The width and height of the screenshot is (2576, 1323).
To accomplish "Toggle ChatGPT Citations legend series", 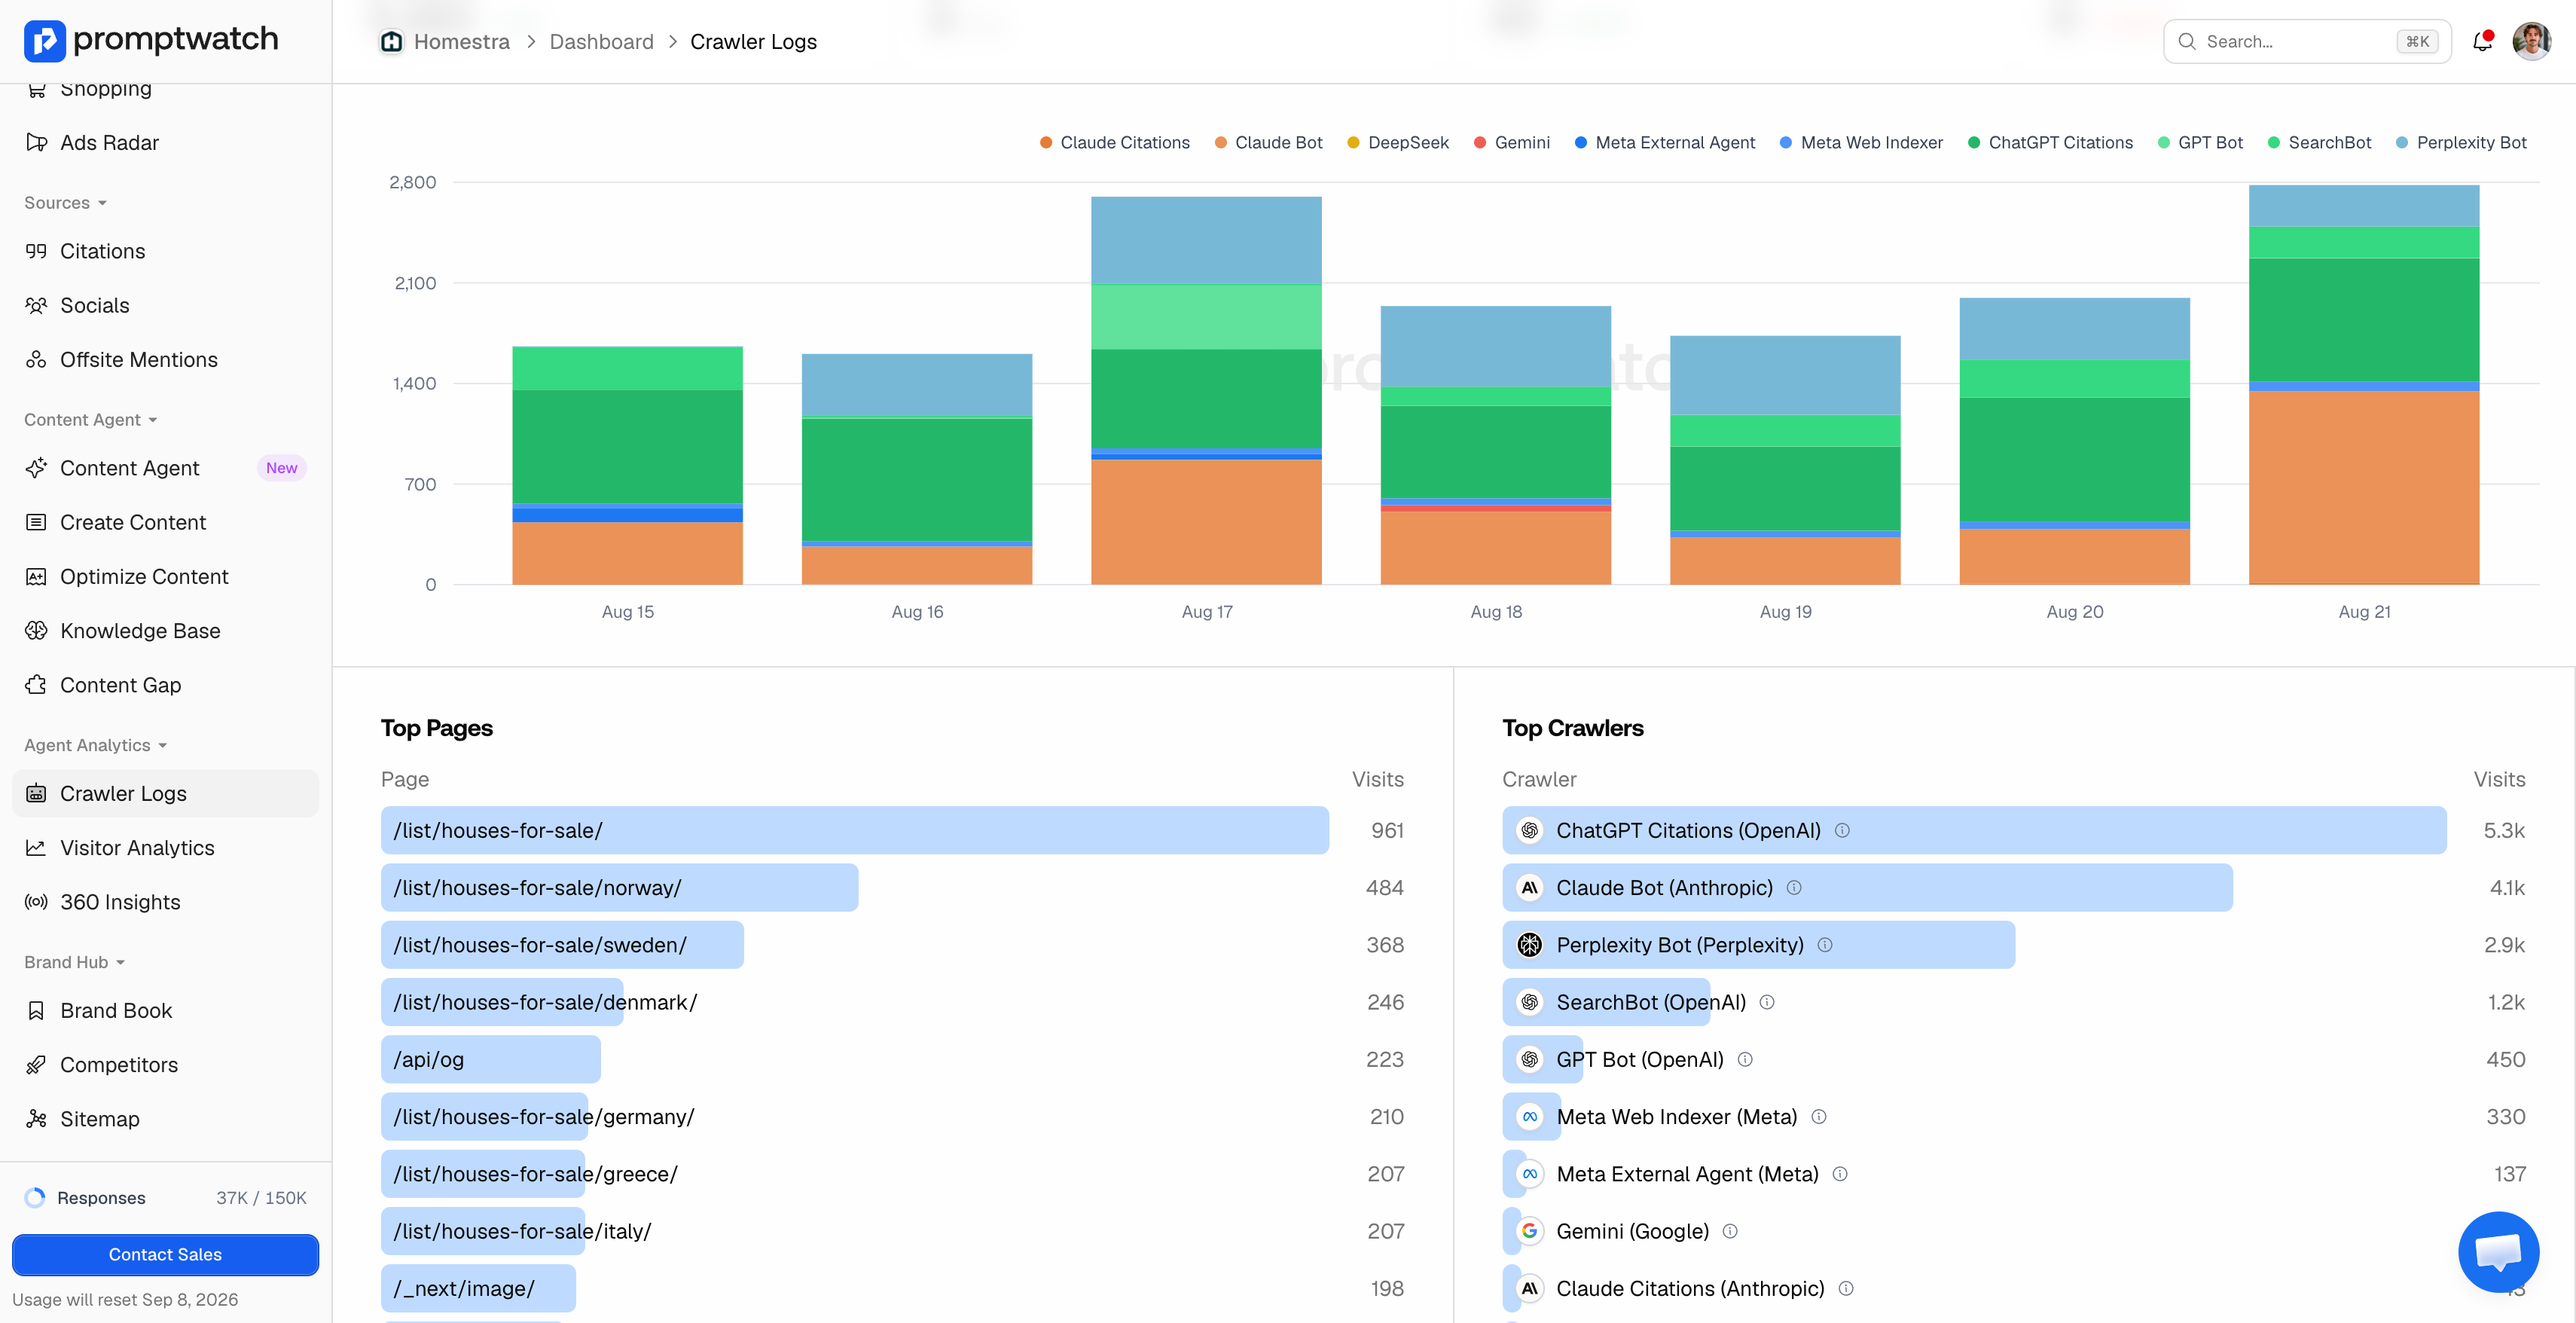I will pyautogui.click(x=2050, y=142).
